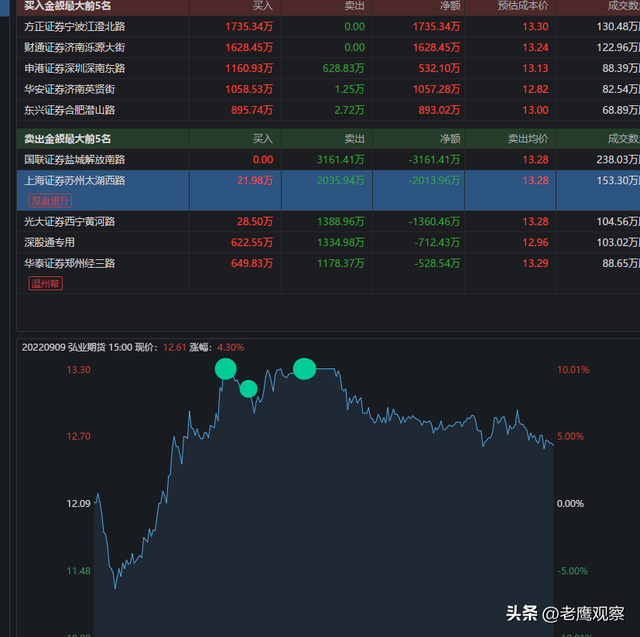Click net value -1360.46万
The image size is (640, 637).
pos(434,222)
